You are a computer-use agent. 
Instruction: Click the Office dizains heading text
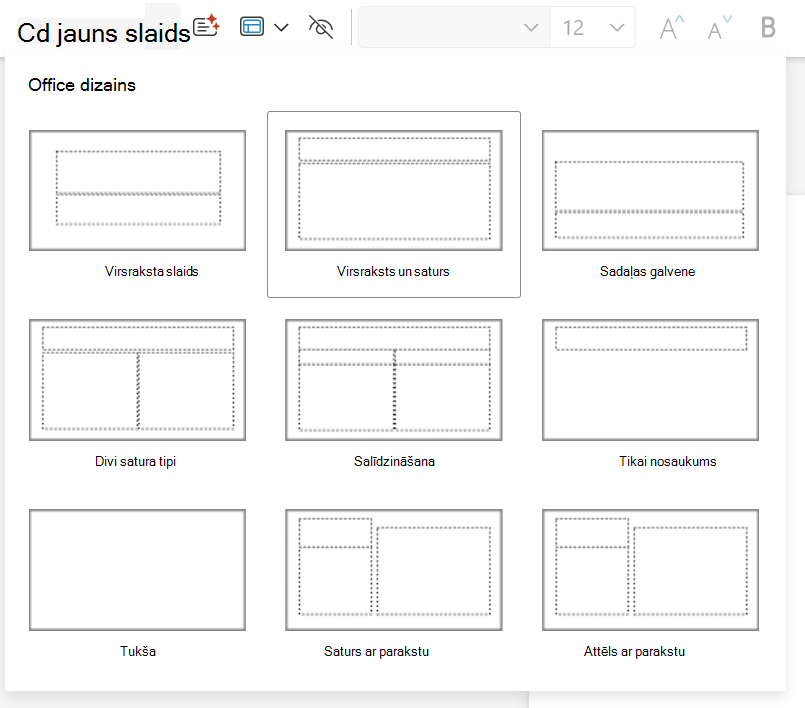coord(82,85)
